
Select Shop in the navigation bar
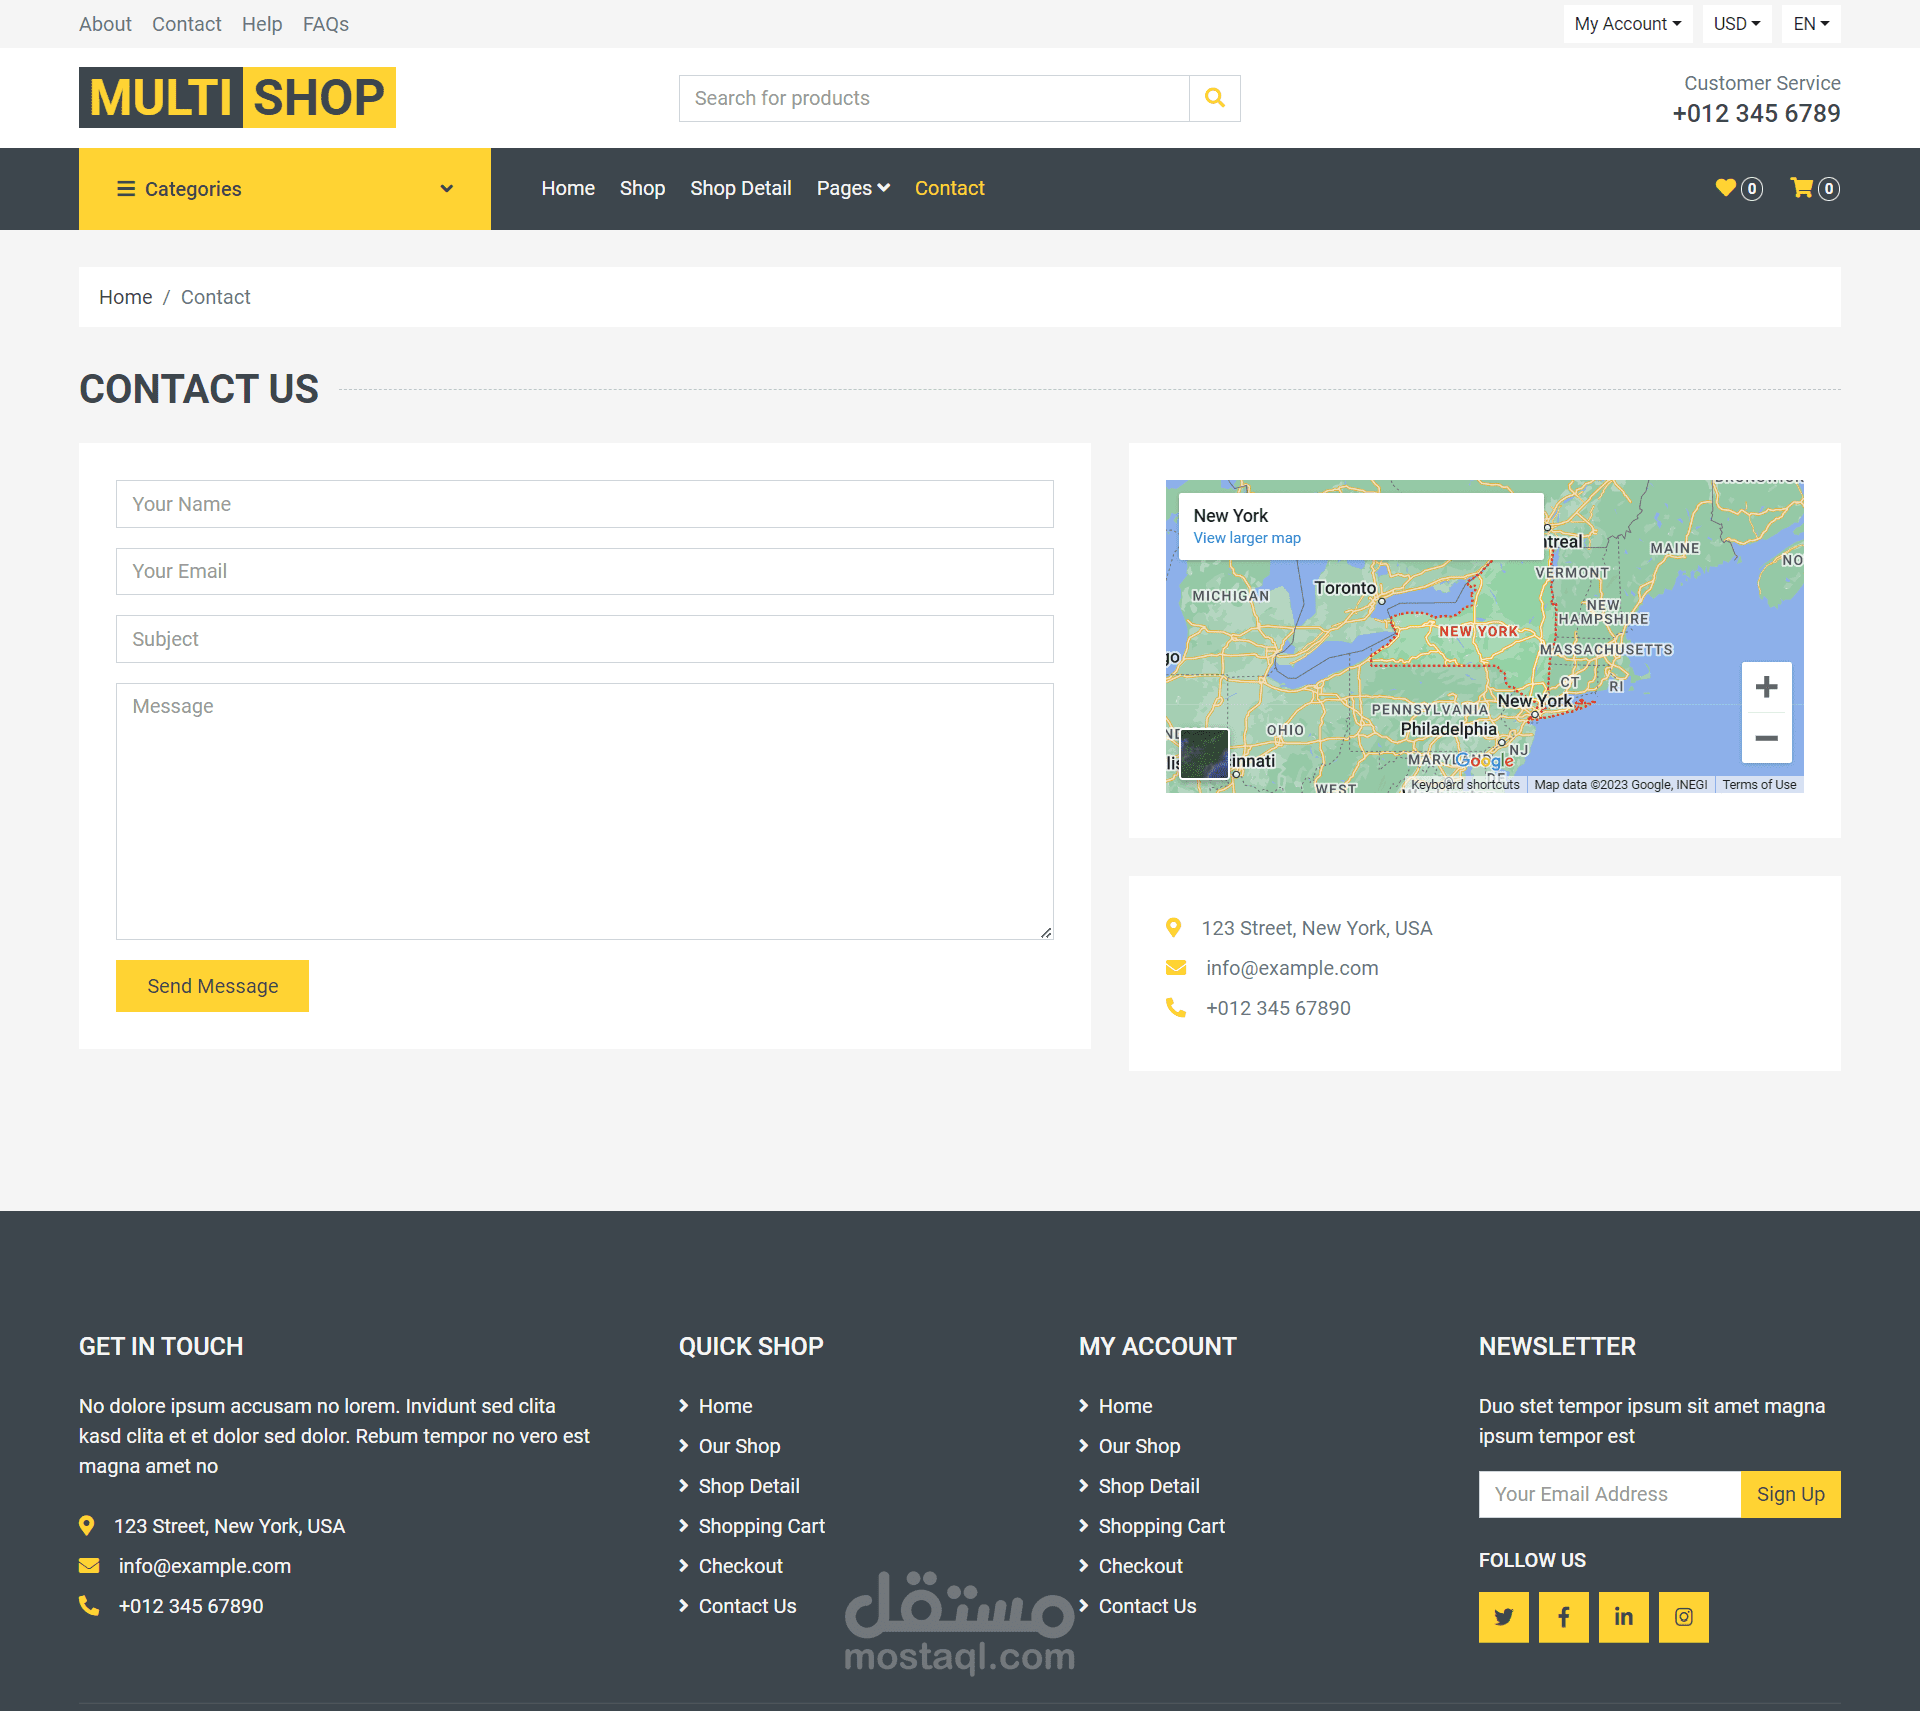click(x=642, y=188)
